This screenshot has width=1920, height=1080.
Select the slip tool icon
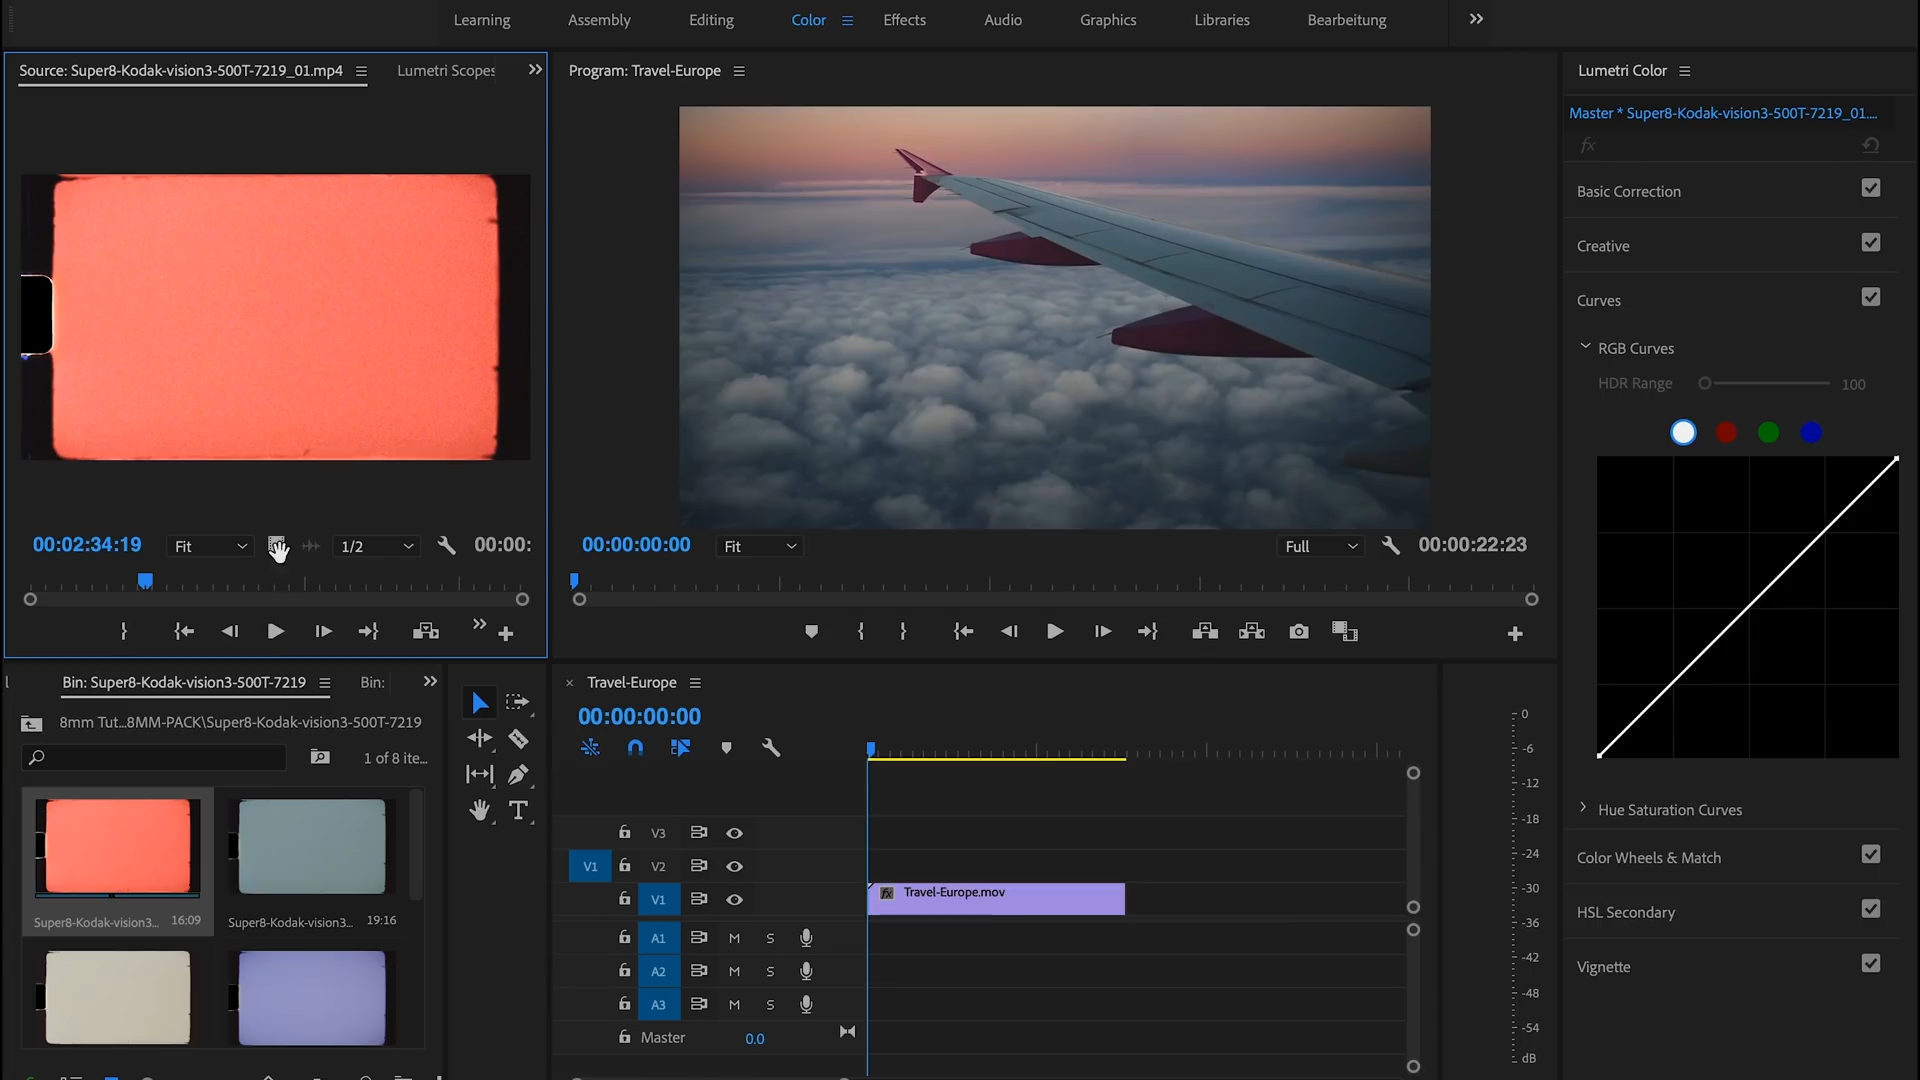pos(477,775)
